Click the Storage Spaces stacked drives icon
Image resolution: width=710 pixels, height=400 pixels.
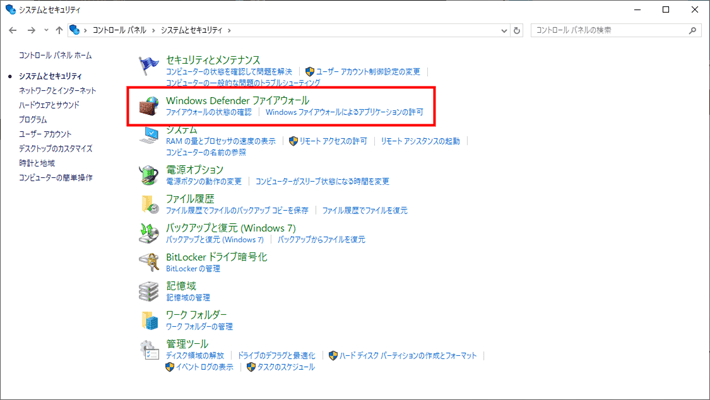tap(149, 291)
